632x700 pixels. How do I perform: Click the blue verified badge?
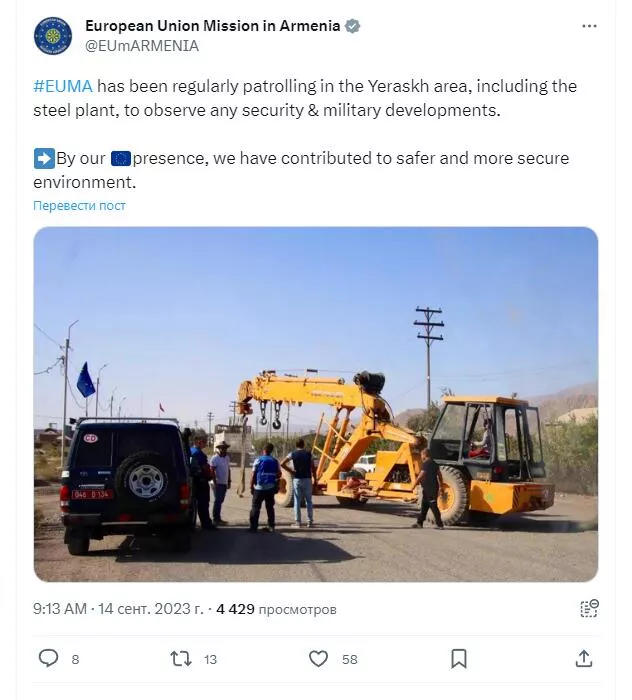353,26
